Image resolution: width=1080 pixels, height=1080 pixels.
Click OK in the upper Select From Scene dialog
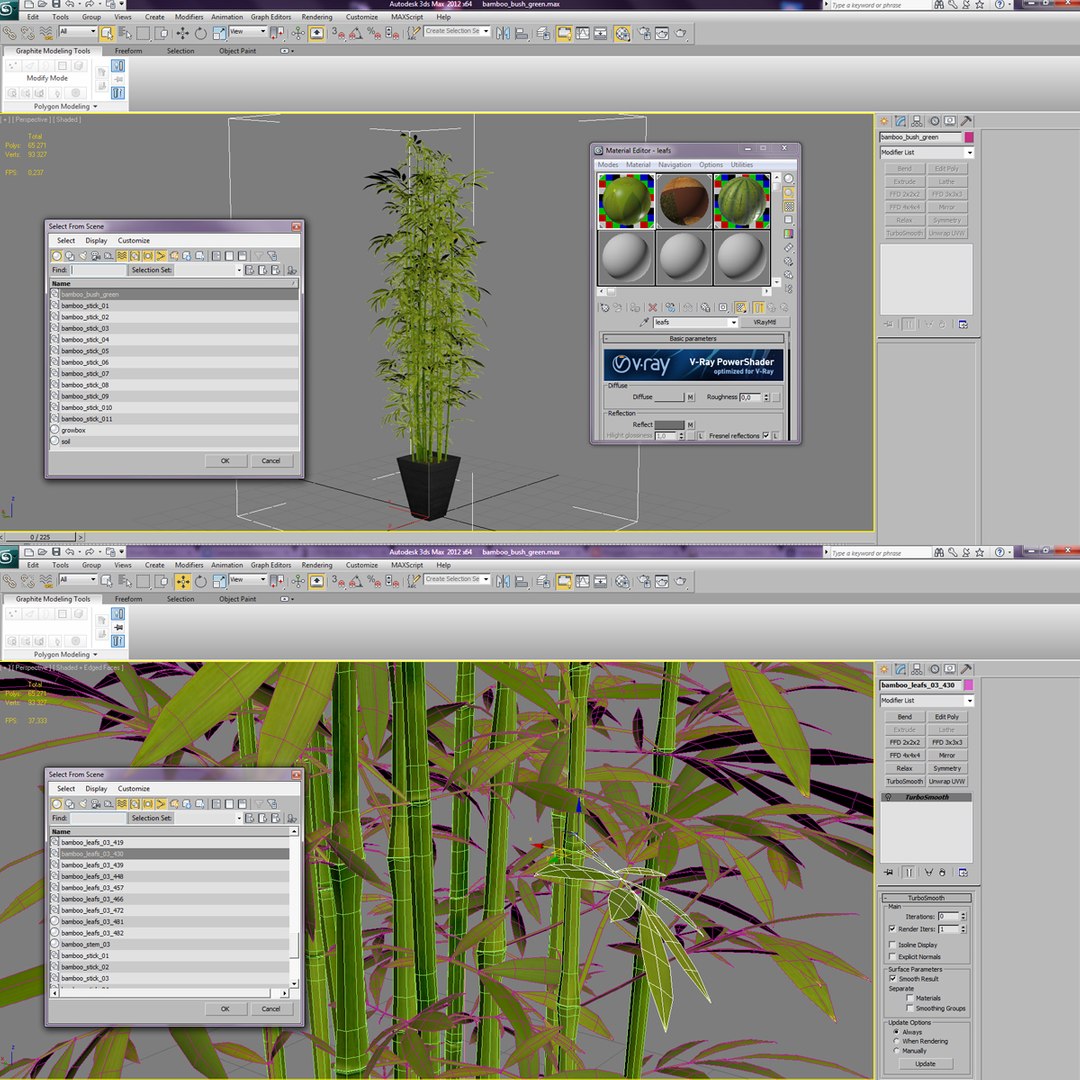[225, 461]
